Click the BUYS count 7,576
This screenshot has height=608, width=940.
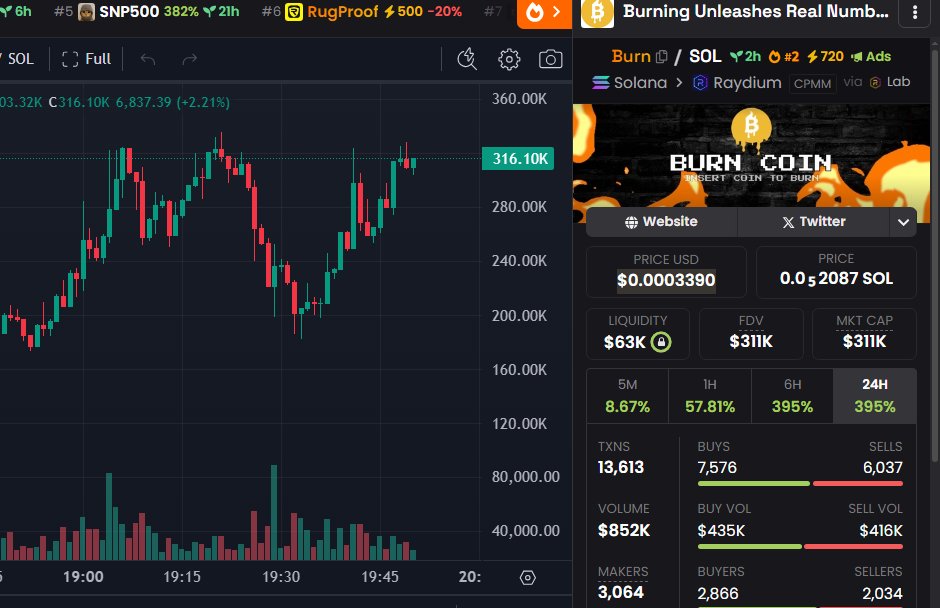(x=717, y=468)
